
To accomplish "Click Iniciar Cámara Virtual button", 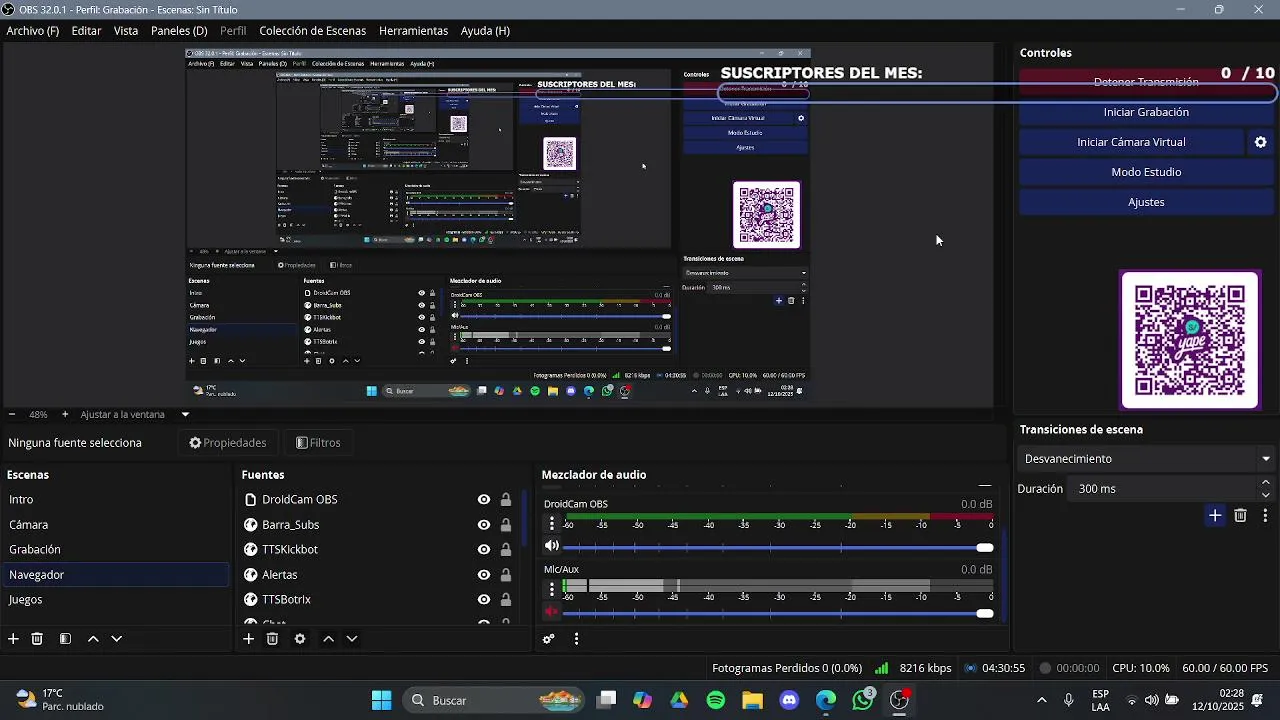I will [1131, 142].
